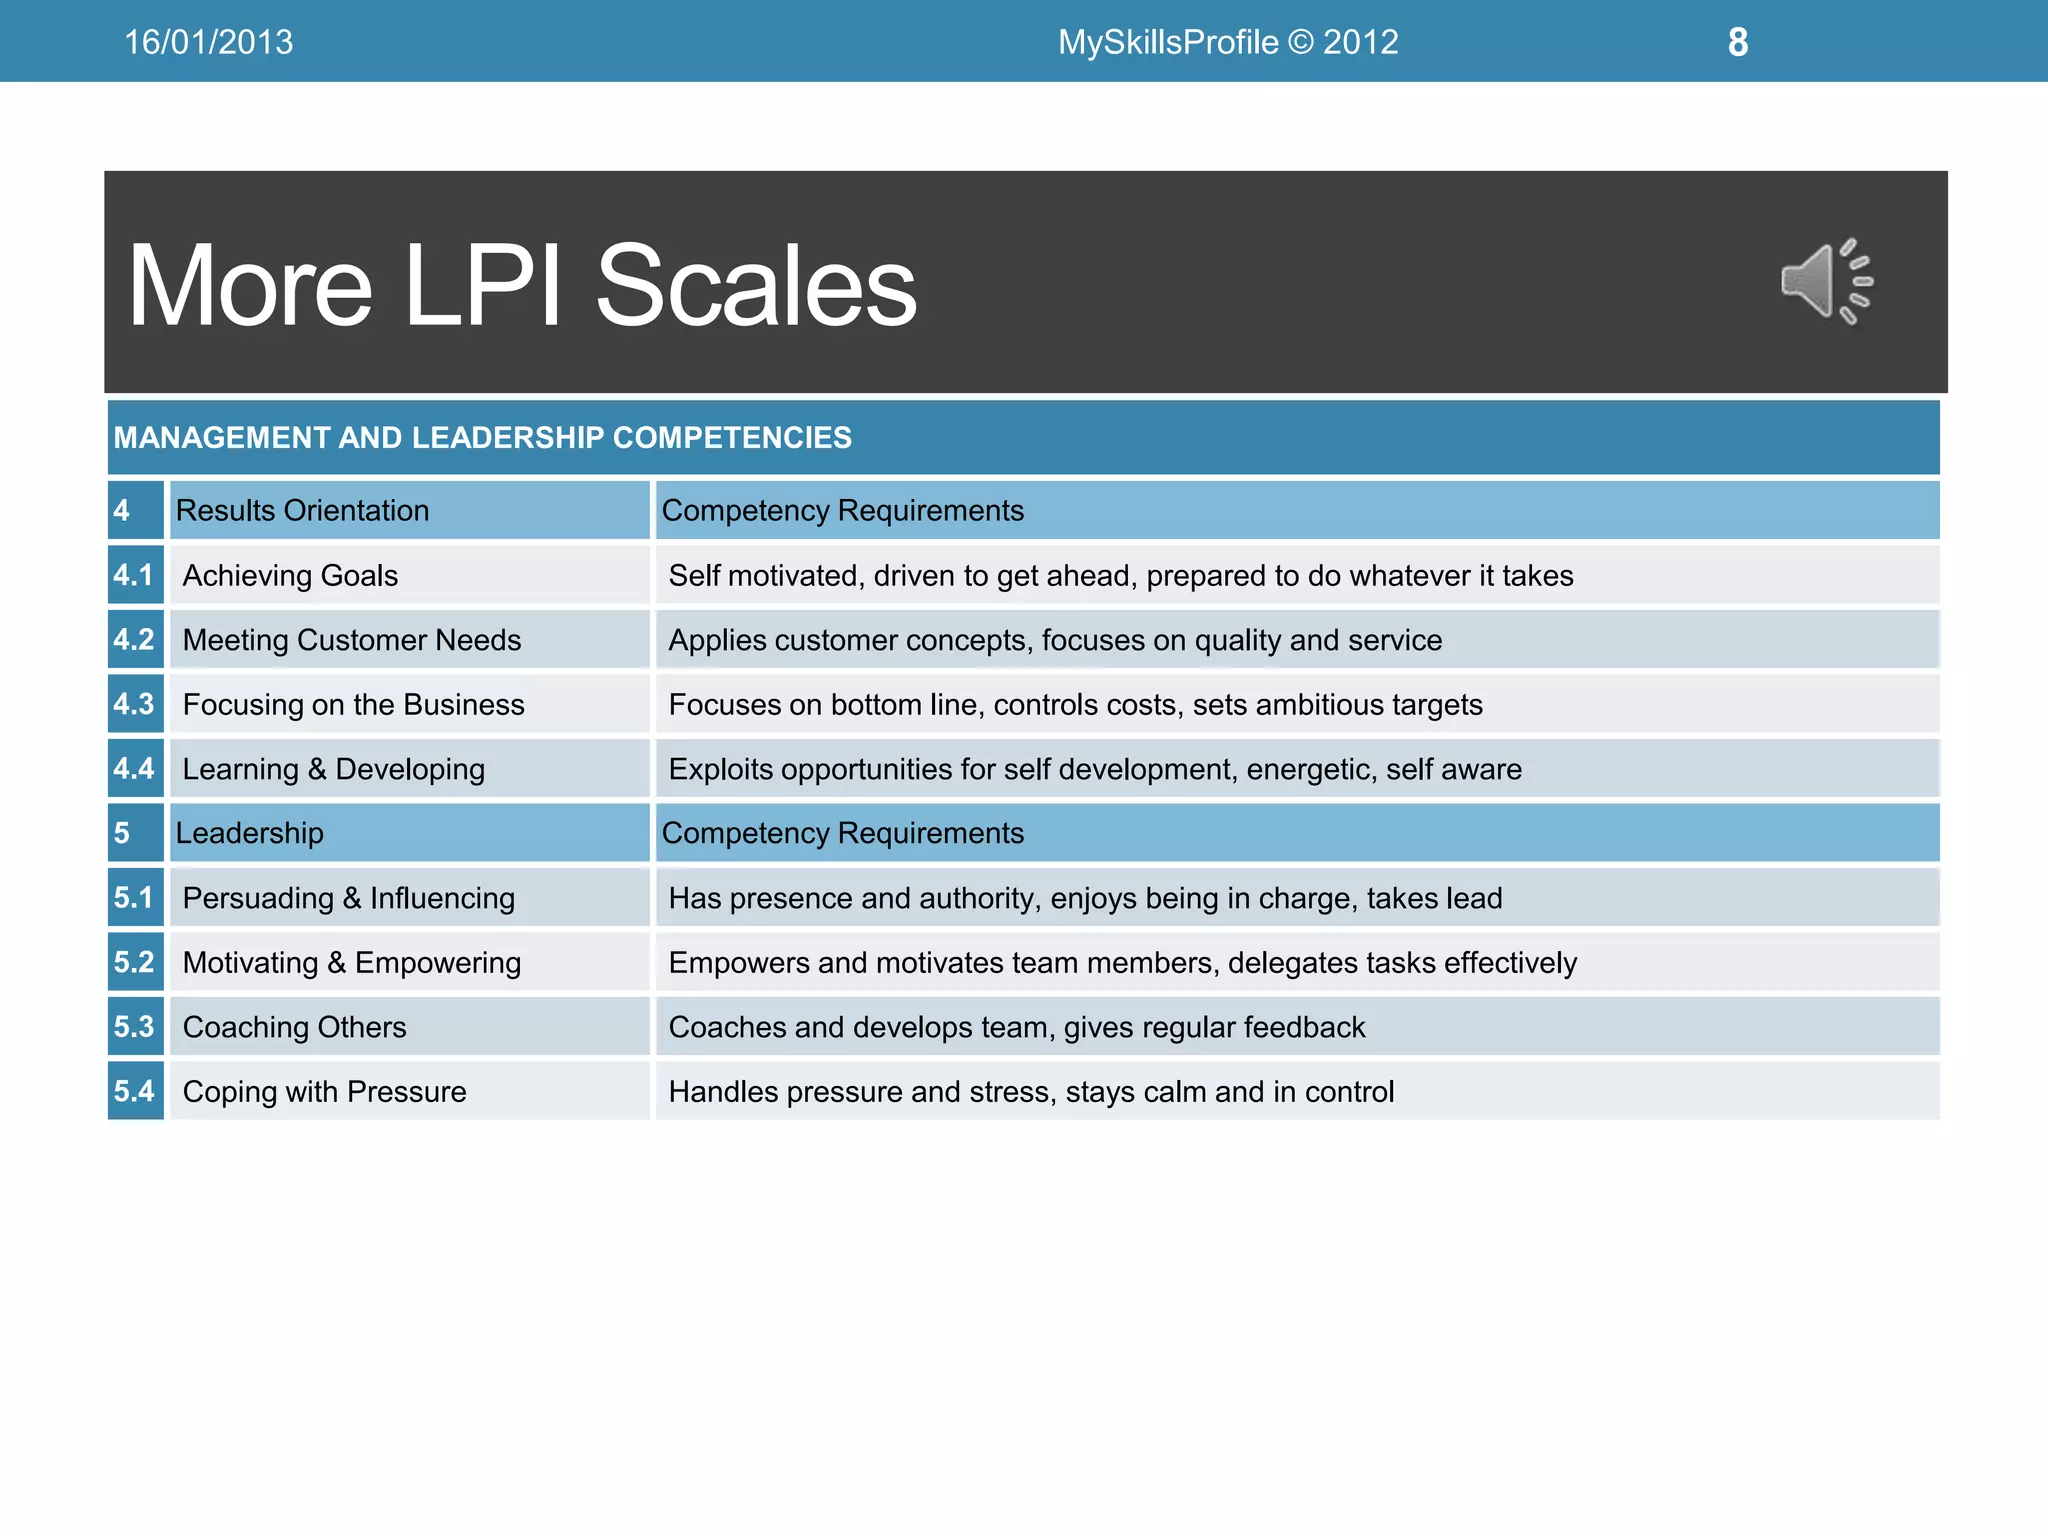Click the slide title More LPI Scales
Viewport: 2048px width, 1536px height.
pos(521,286)
